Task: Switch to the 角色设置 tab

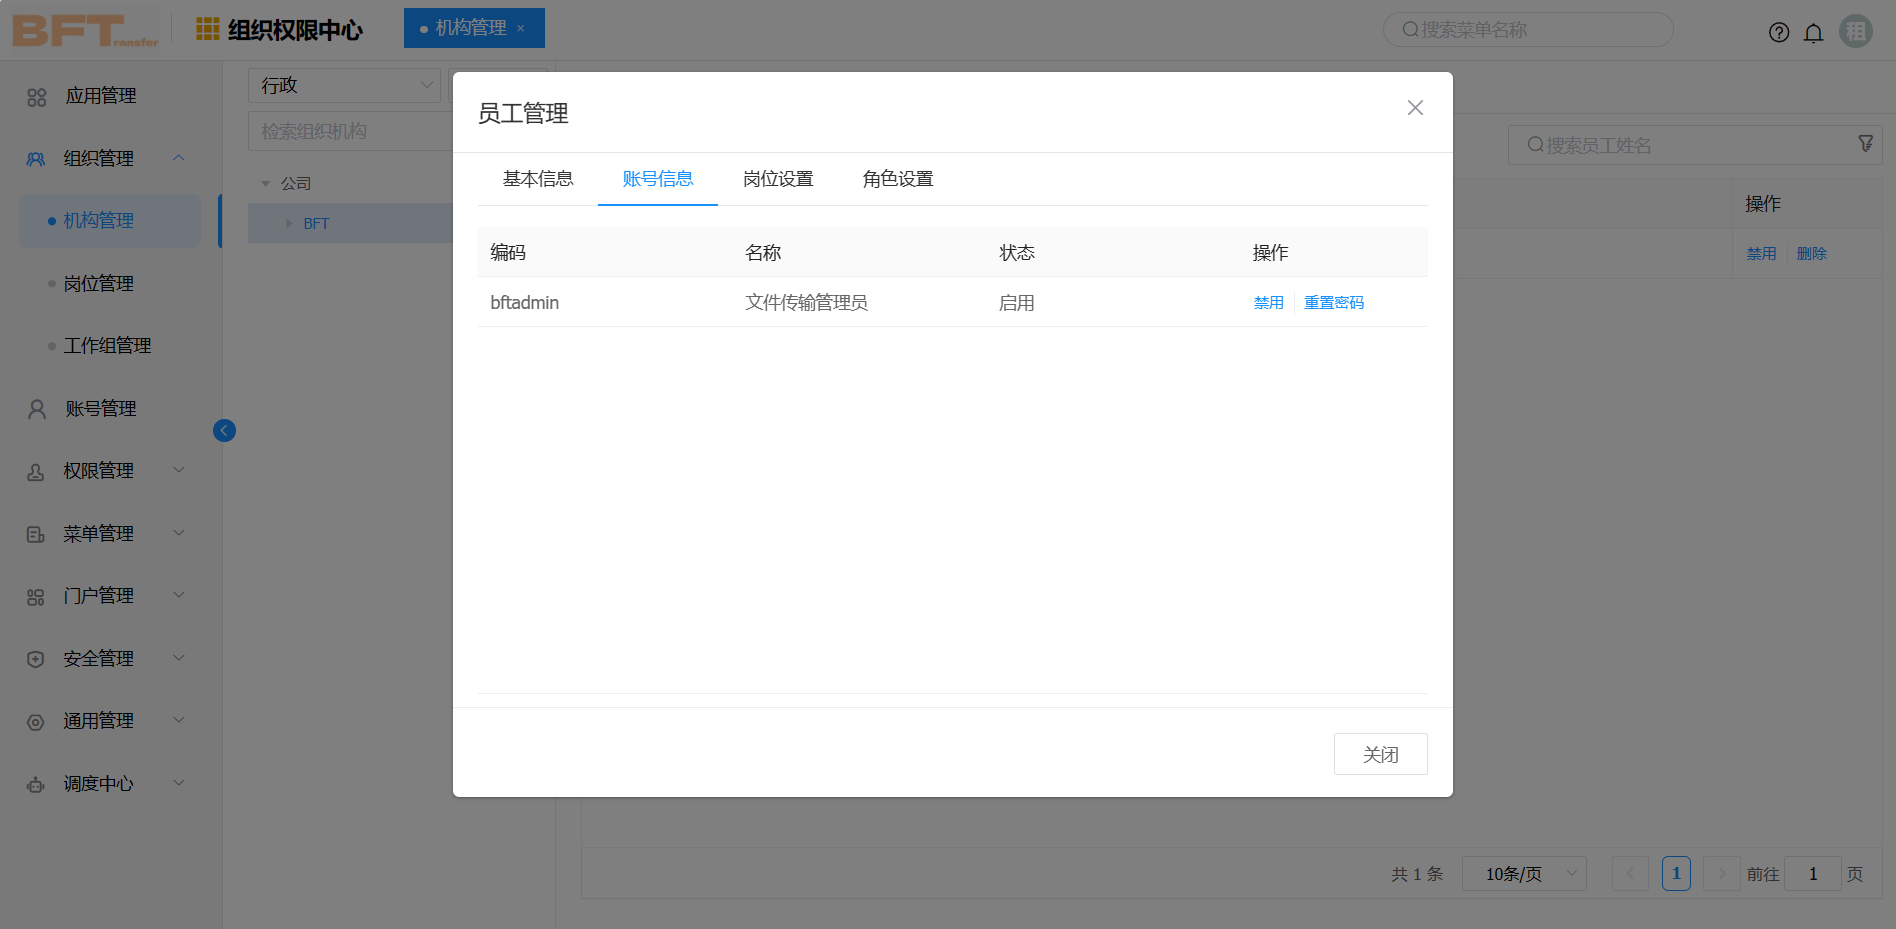Action: click(897, 179)
